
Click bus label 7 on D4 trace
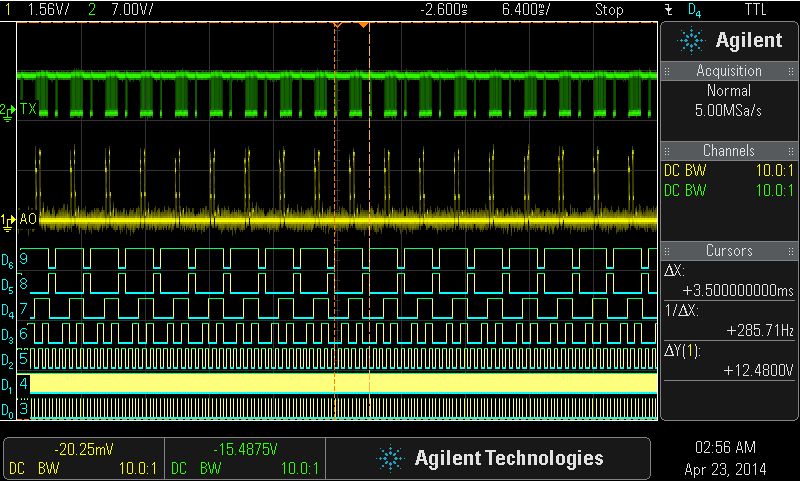coord(24,308)
